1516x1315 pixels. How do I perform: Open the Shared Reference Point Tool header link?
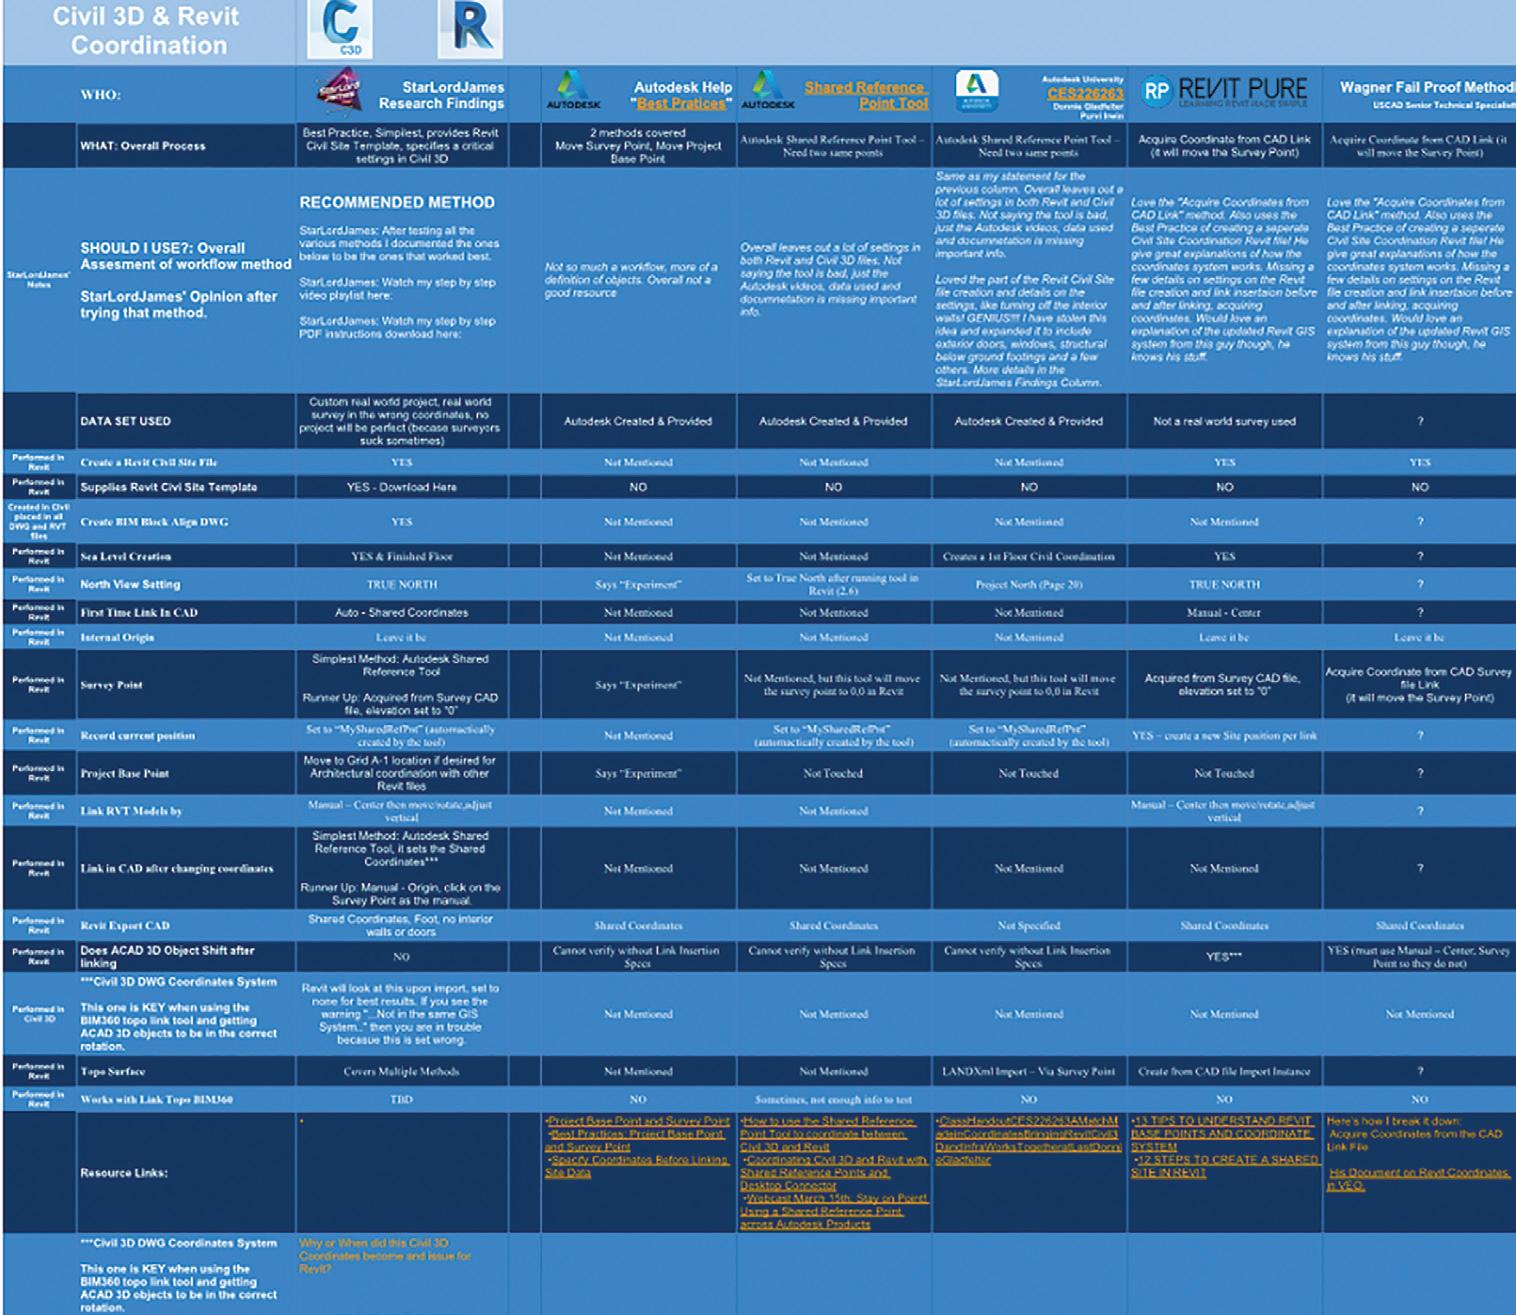click(866, 95)
